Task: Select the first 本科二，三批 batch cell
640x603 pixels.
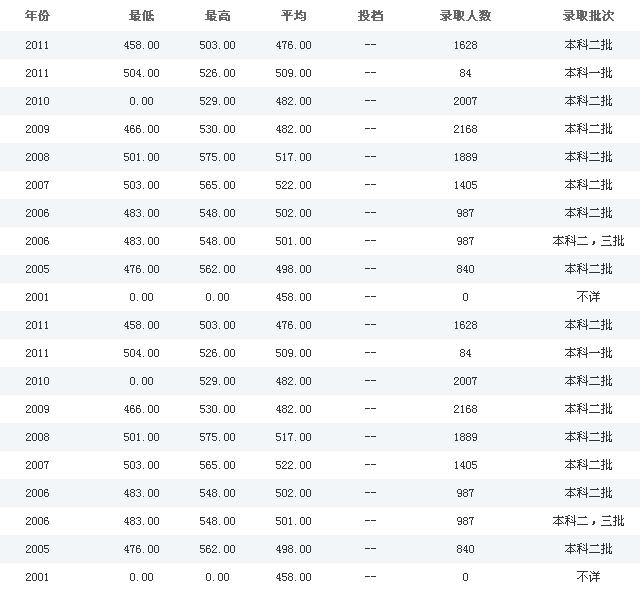Action: tap(588, 241)
